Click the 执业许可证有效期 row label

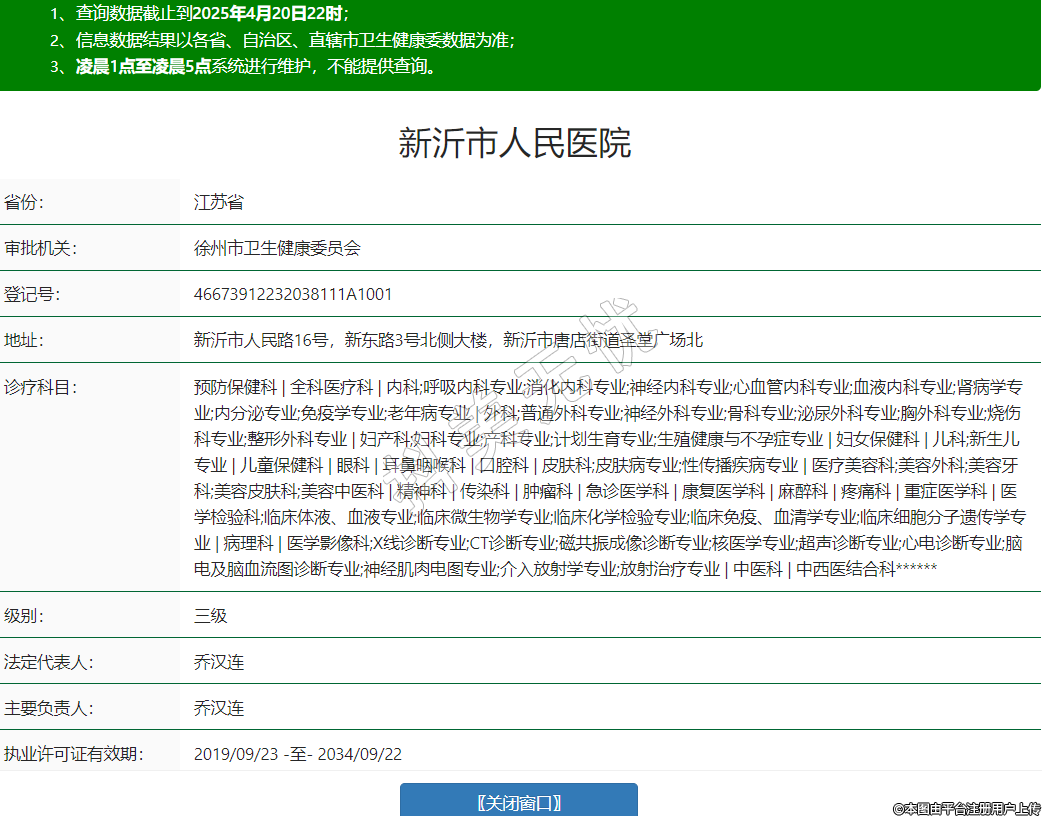(x=74, y=754)
